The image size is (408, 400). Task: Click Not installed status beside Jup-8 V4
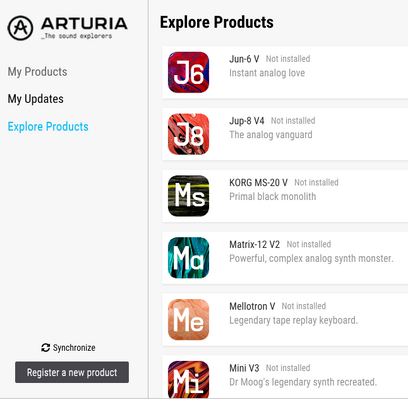(x=293, y=121)
